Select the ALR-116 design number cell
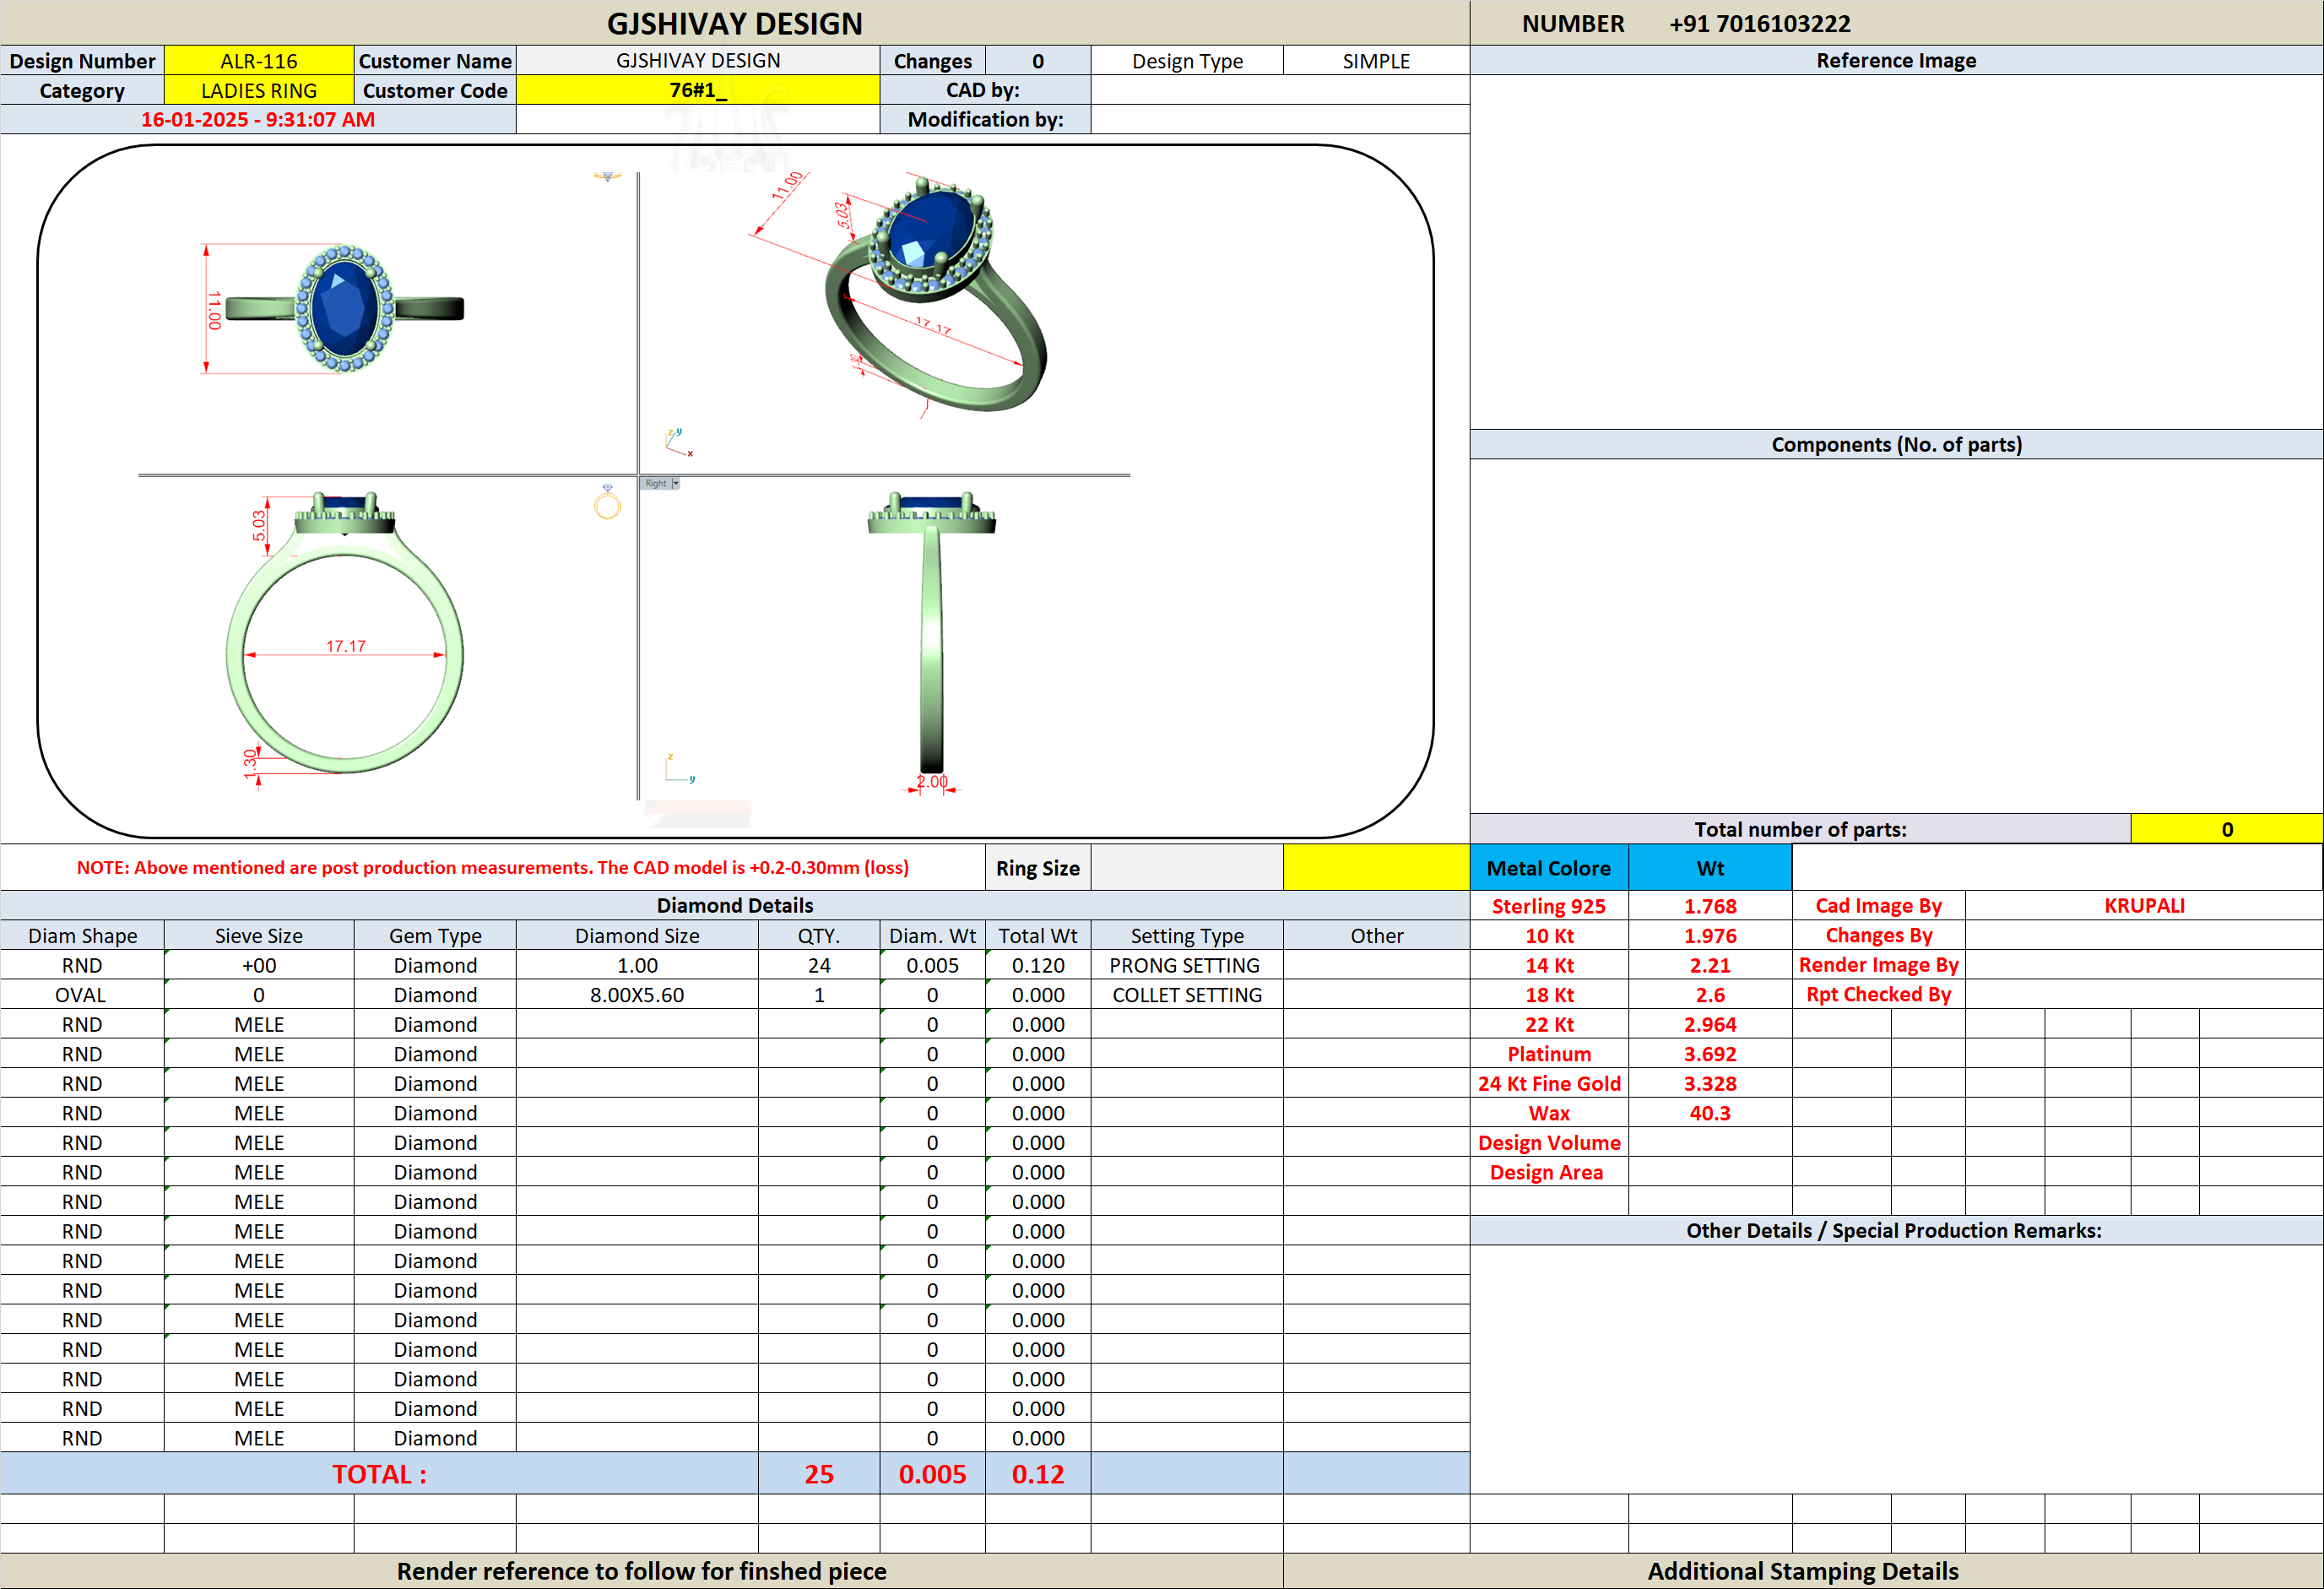The height and width of the screenshot is (1589, 2324). pyautogui.click(x=259, y=61)
